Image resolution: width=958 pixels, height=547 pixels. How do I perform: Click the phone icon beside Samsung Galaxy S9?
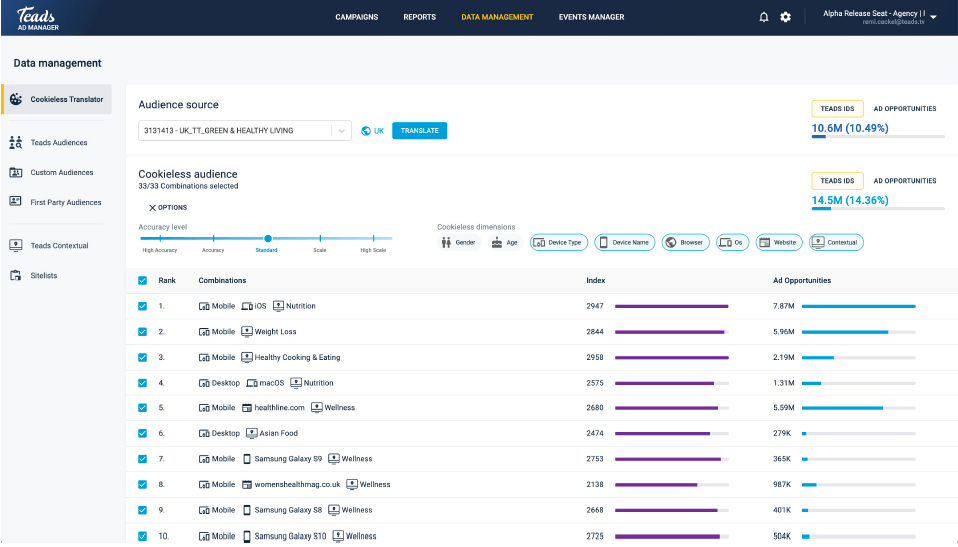point(247,459)
